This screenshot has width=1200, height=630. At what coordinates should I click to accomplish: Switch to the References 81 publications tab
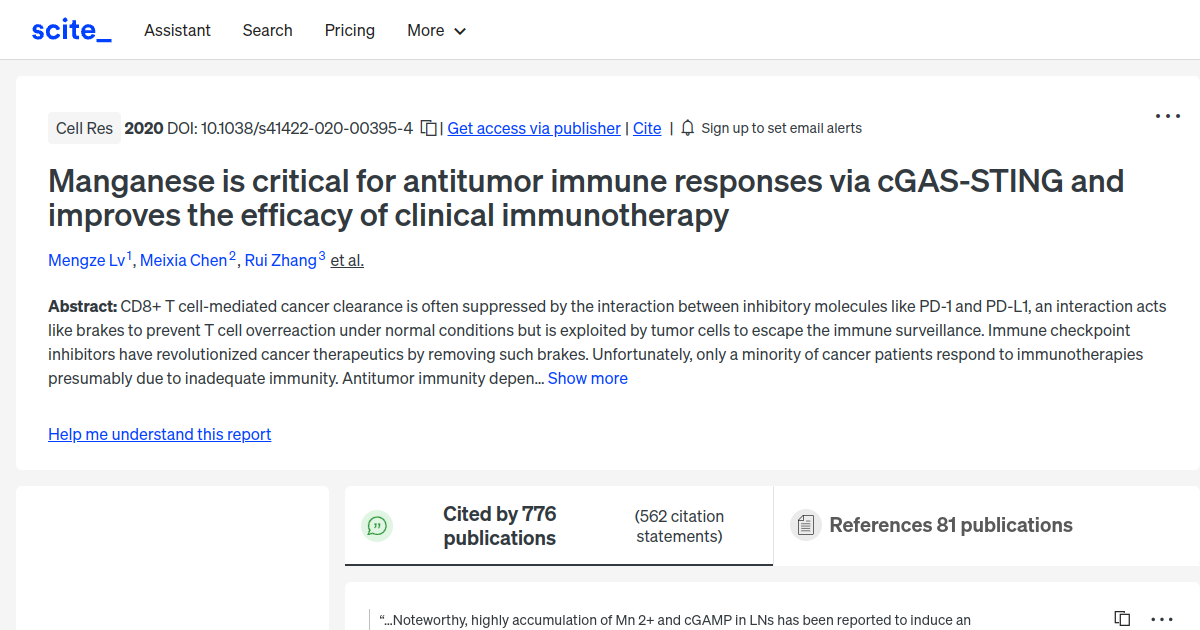pos(950,524)
